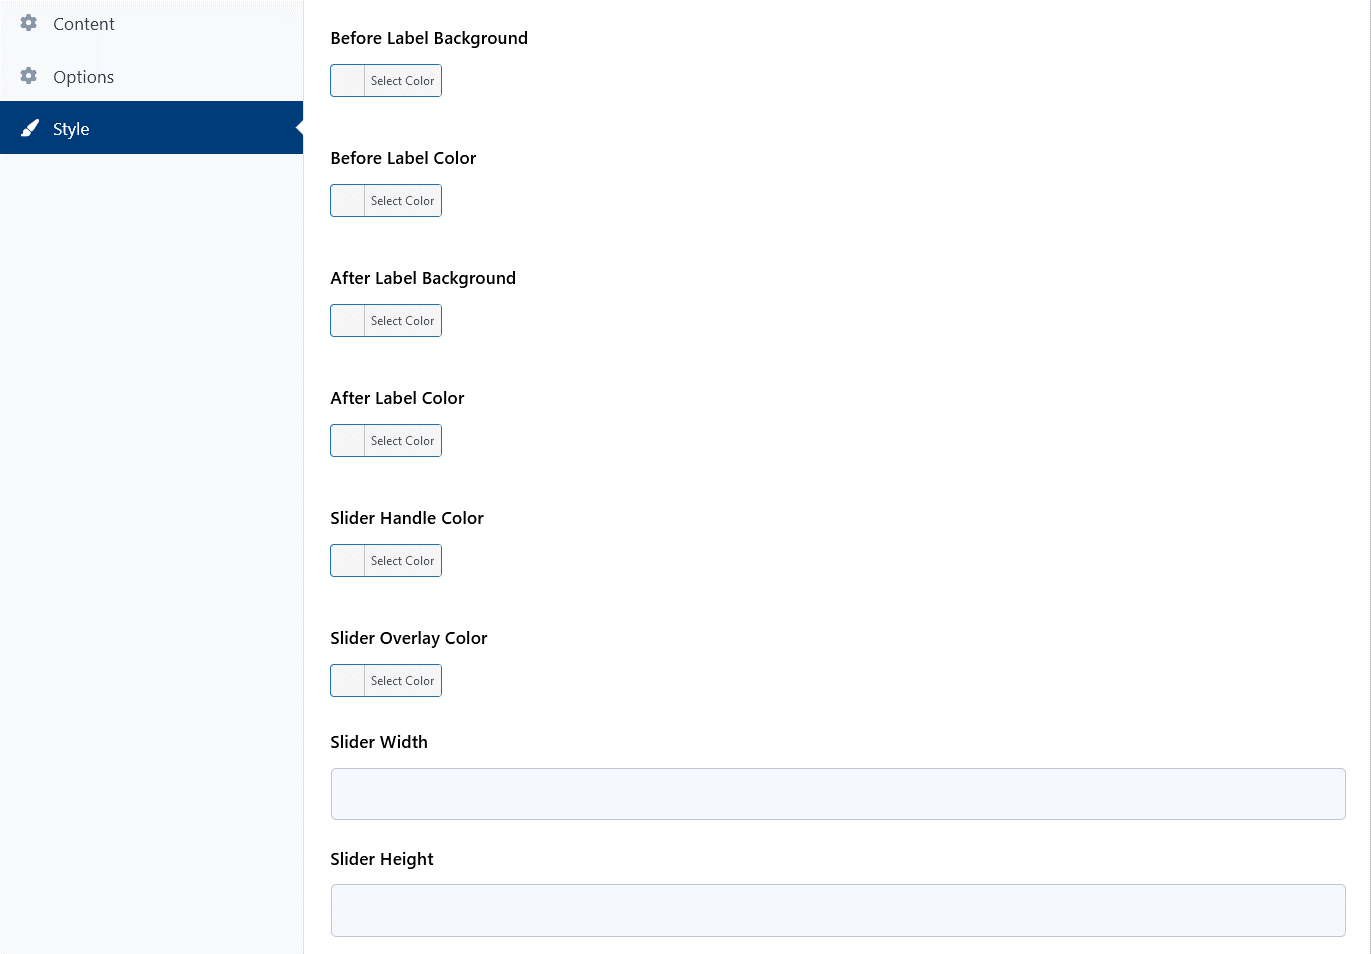This screenshot has width=1371, height=954.
Task: Click the paintbrush icon on the Style tab
Action: click(29, 128)
